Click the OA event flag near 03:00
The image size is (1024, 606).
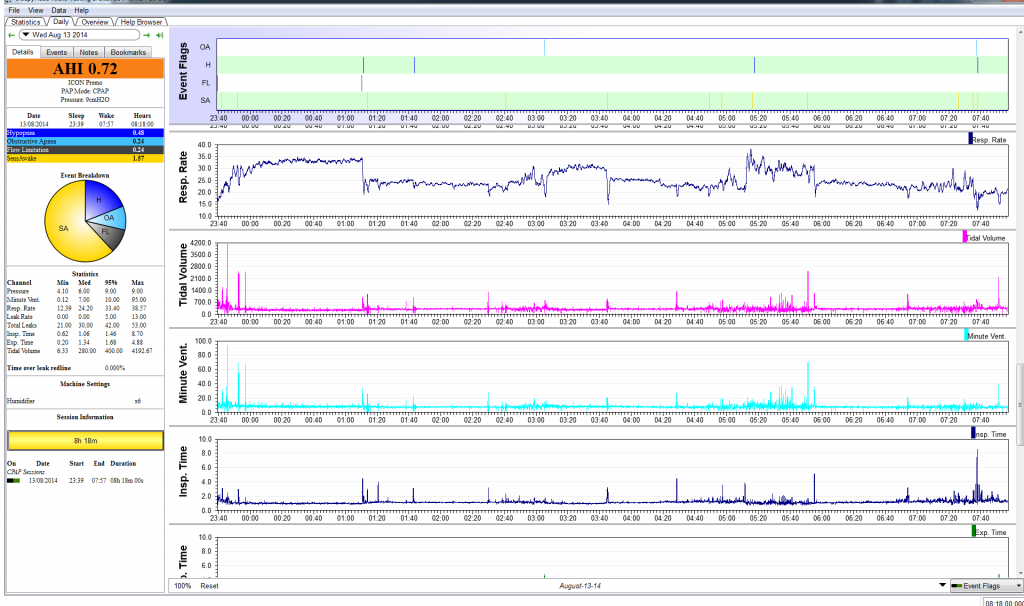tap(544, 47)
